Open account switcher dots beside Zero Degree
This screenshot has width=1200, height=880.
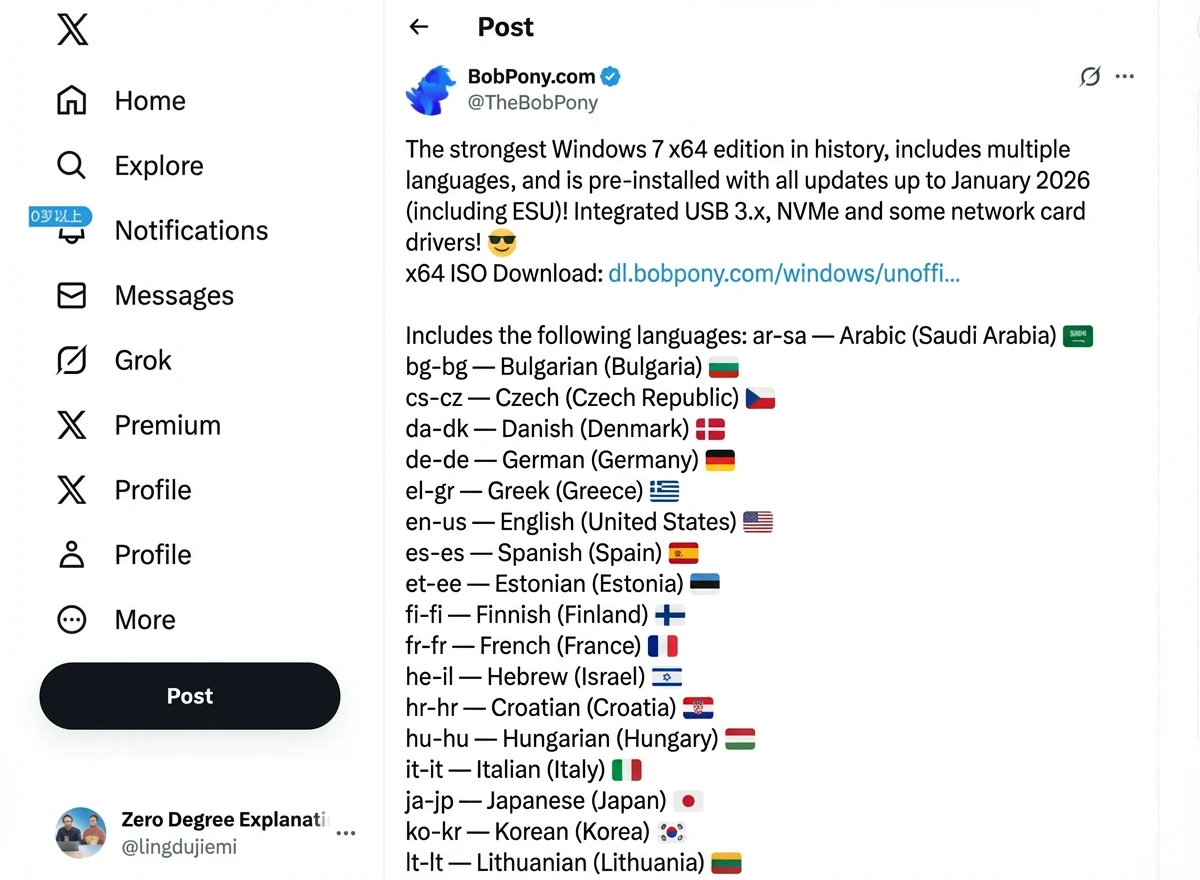(x=346, y=833)
